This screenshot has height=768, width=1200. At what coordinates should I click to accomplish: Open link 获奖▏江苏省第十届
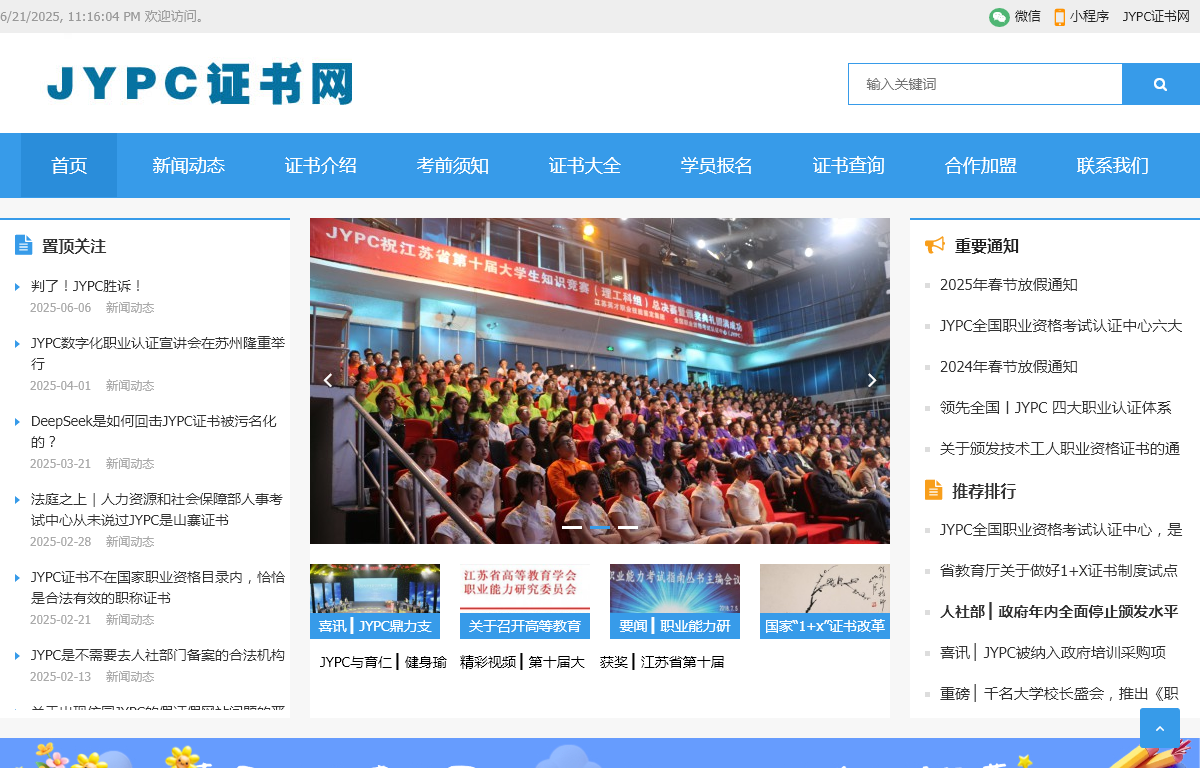pos(662,662)
